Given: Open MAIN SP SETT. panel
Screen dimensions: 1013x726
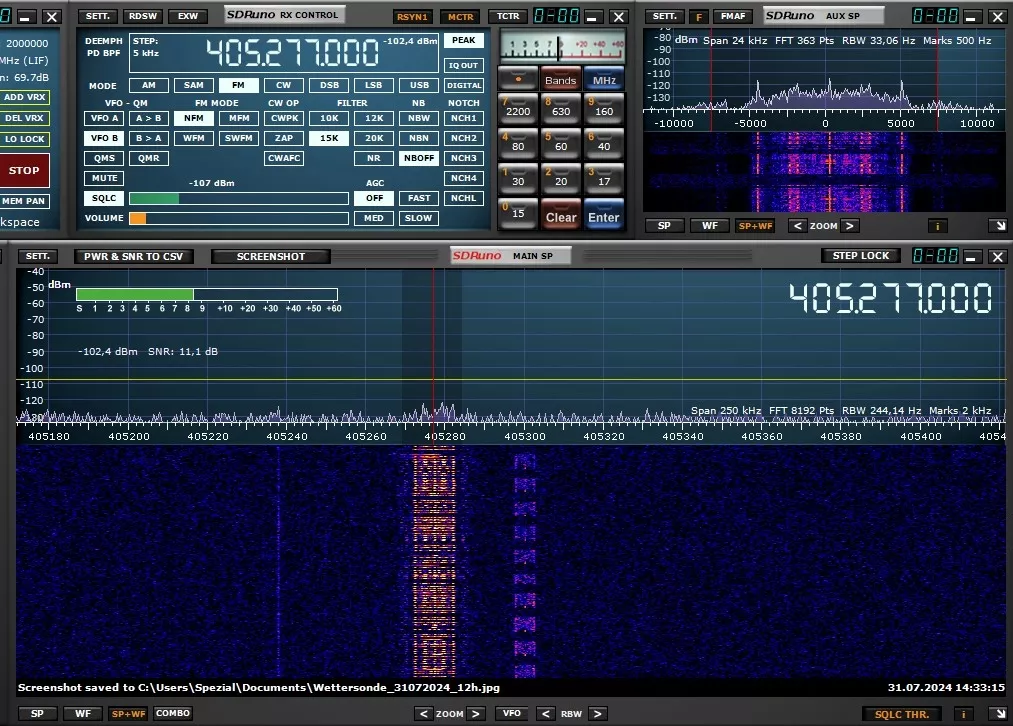Looking at the screenshot, I should point(37,256).
